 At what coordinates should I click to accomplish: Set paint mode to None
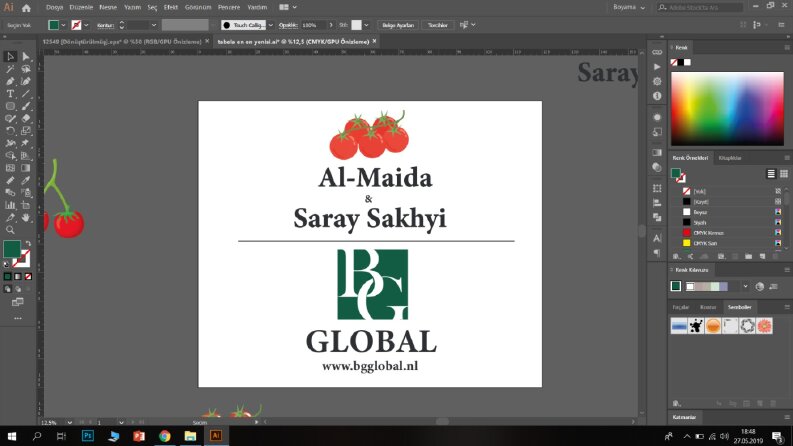(28, 277)
